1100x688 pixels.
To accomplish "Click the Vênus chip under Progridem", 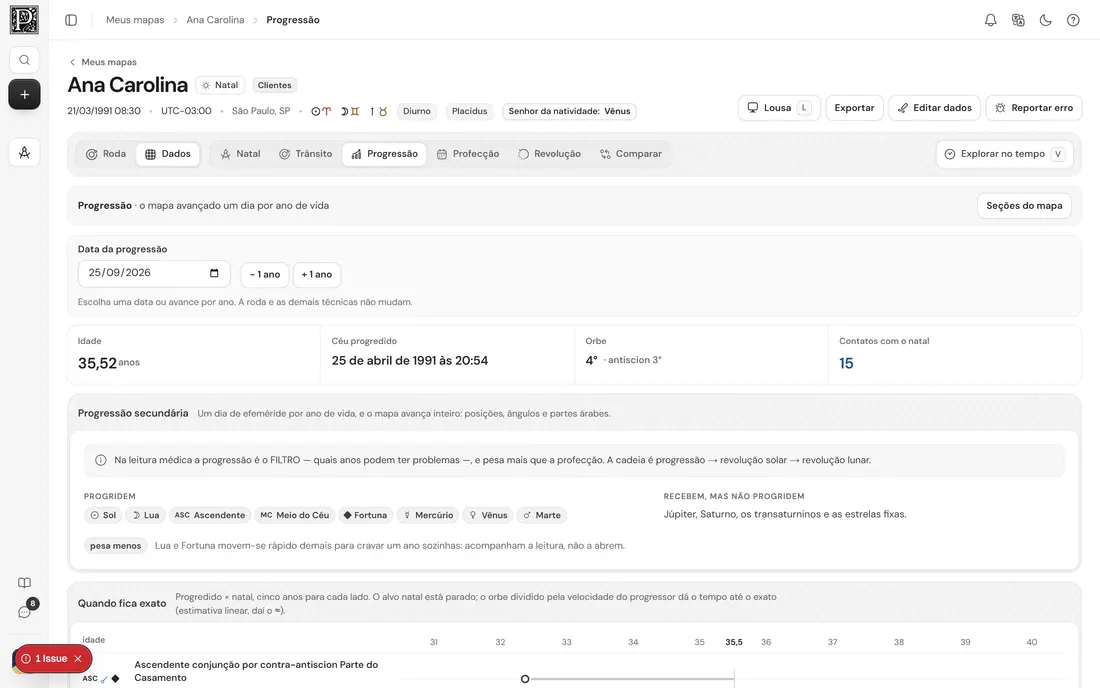I will (488, 515).
